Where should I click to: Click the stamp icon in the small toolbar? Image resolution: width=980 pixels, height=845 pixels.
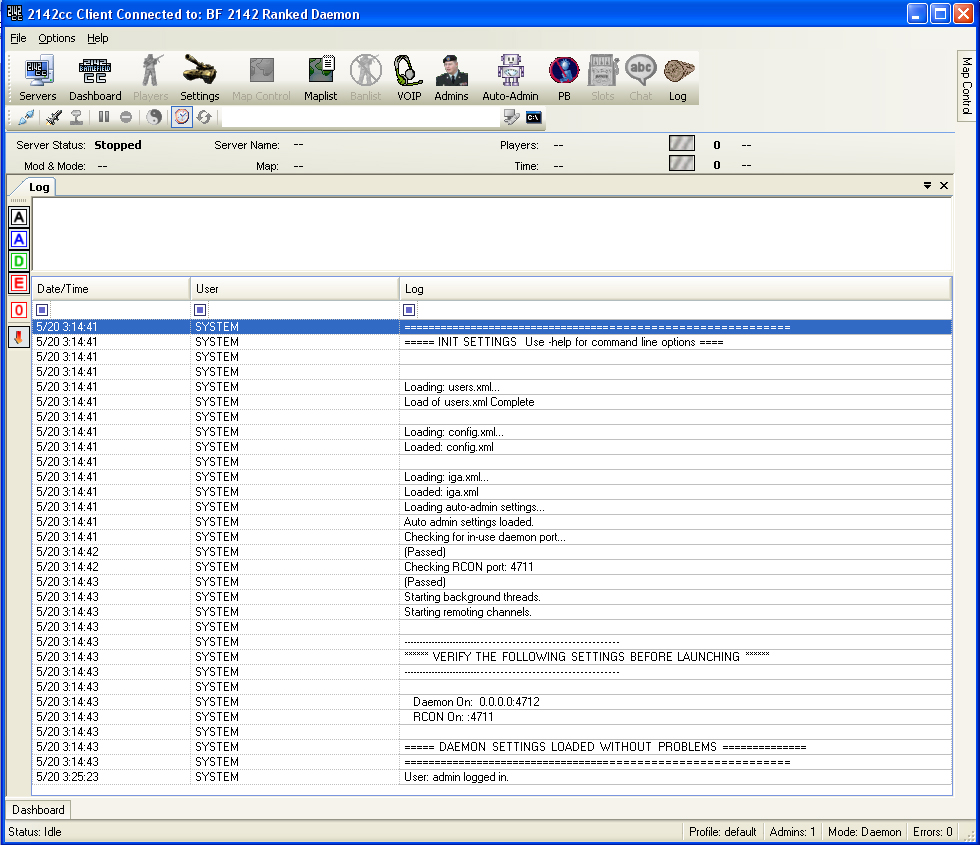pos(76,117)
